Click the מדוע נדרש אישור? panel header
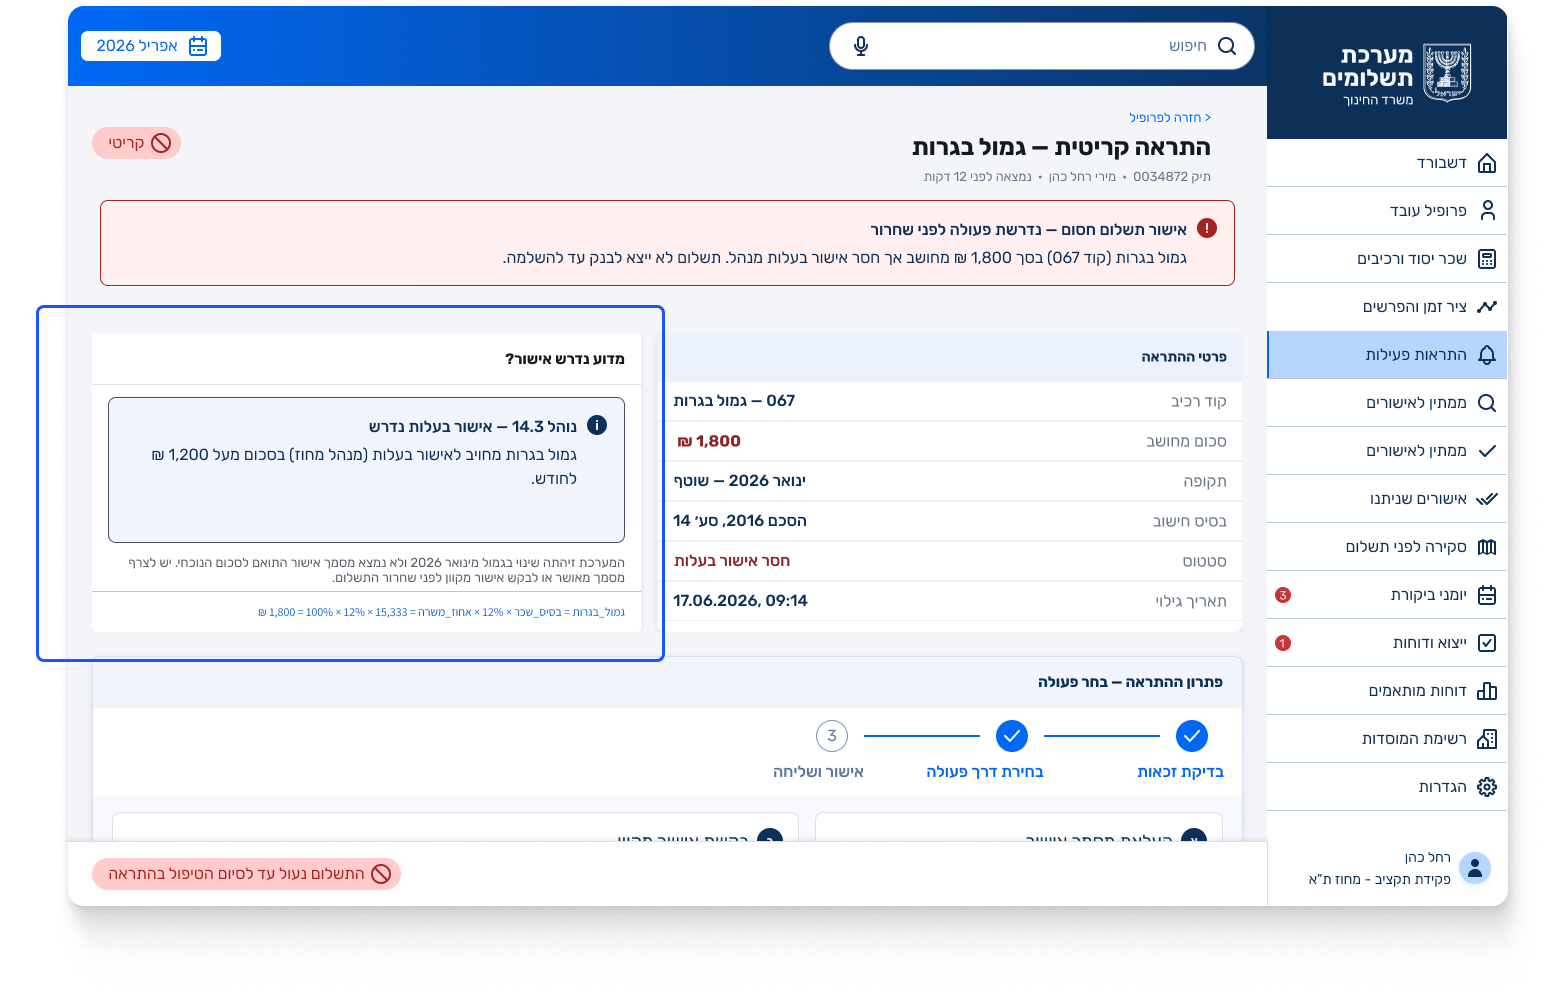 366,359
